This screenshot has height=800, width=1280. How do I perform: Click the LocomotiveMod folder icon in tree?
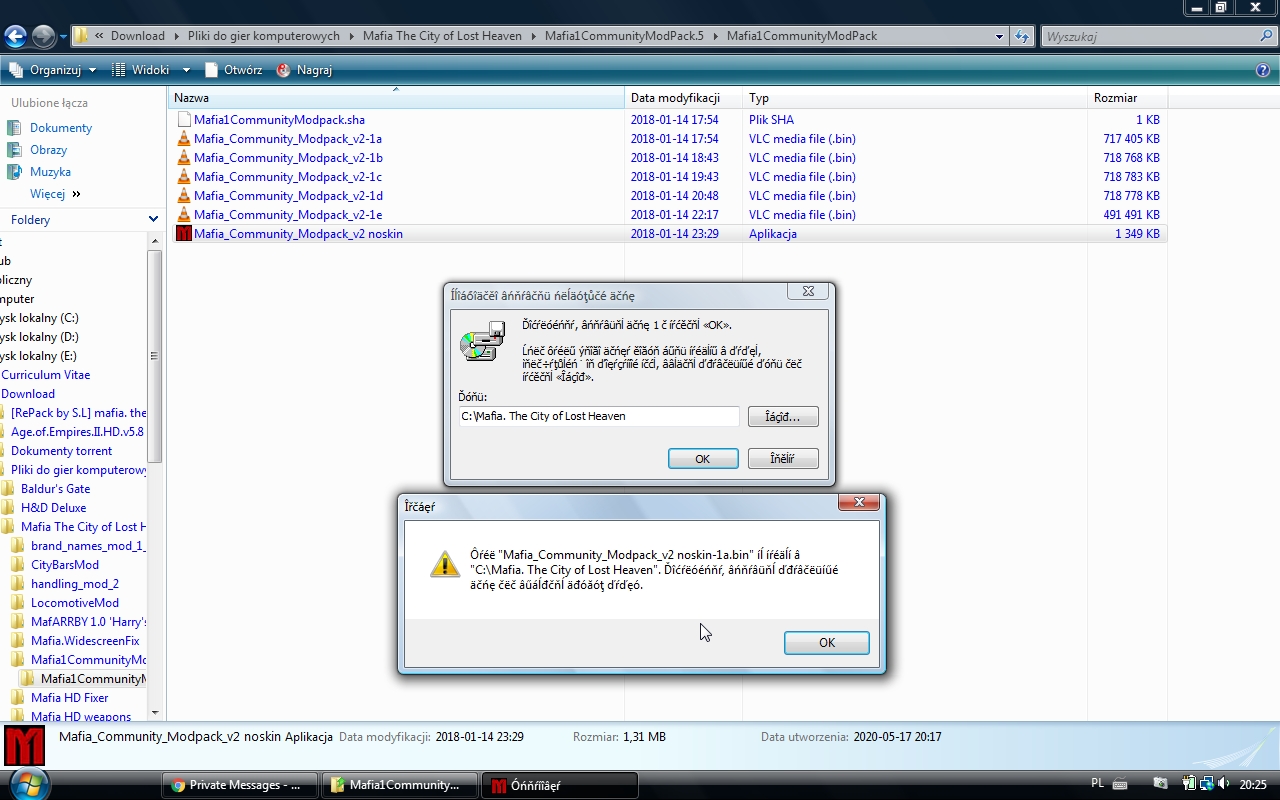20,603
